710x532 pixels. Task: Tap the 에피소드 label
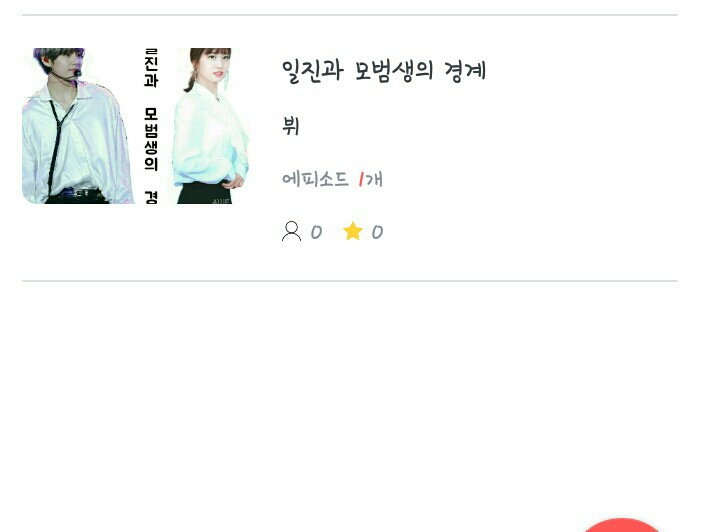point(315,179)
